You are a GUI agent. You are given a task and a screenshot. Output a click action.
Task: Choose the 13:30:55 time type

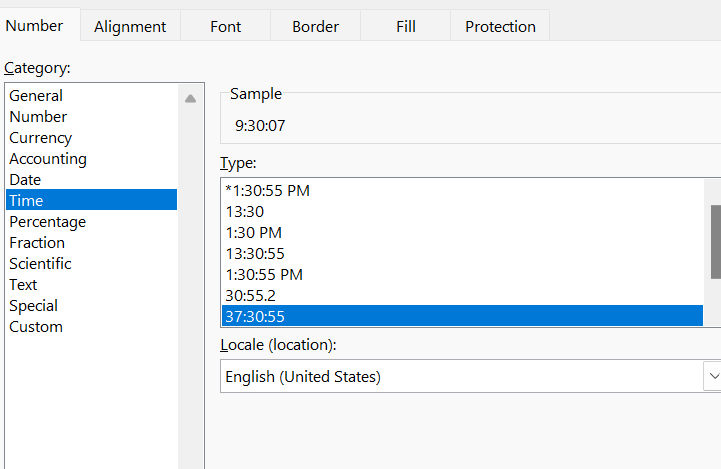tap(462, 253)
